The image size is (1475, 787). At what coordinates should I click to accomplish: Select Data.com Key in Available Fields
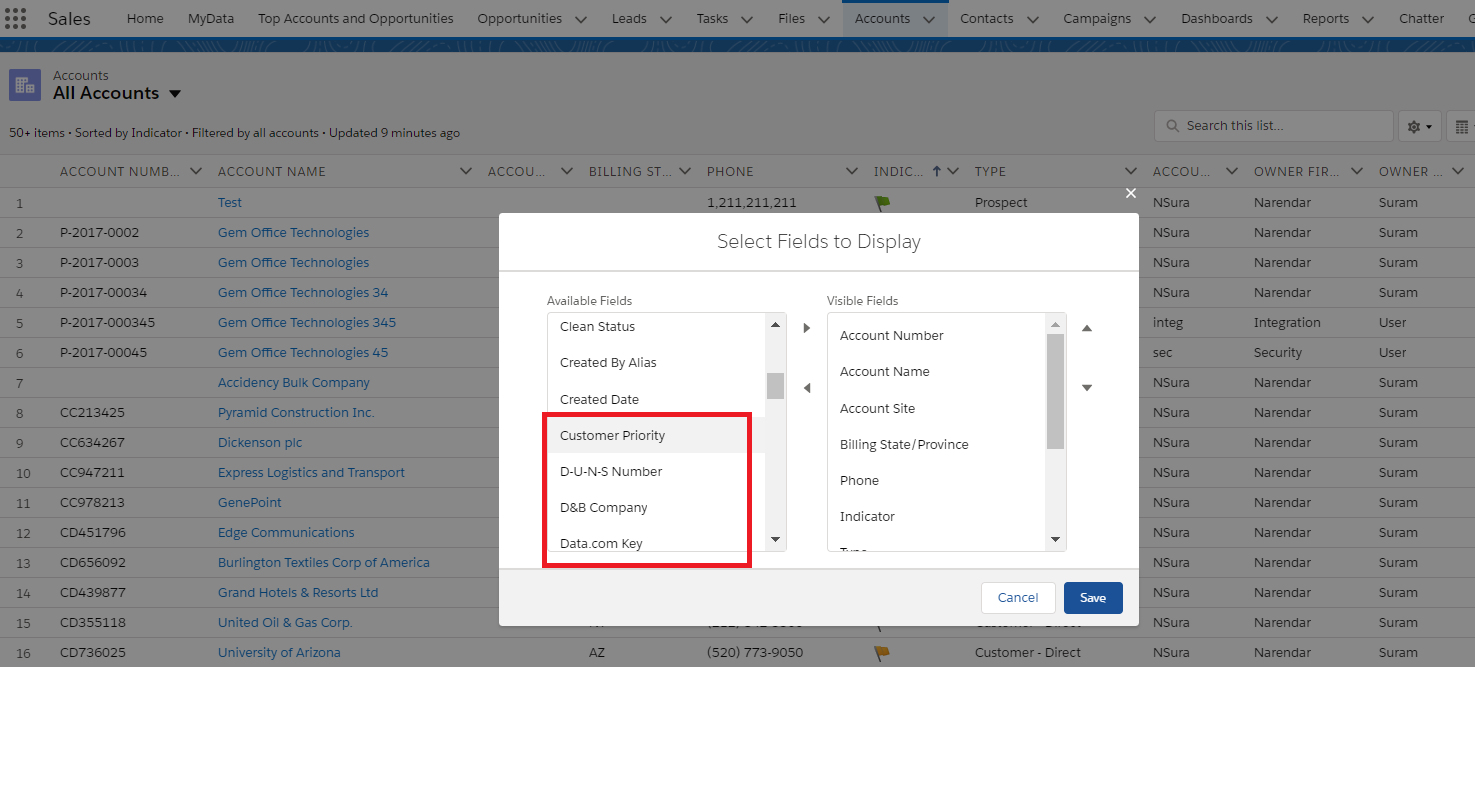656,541
